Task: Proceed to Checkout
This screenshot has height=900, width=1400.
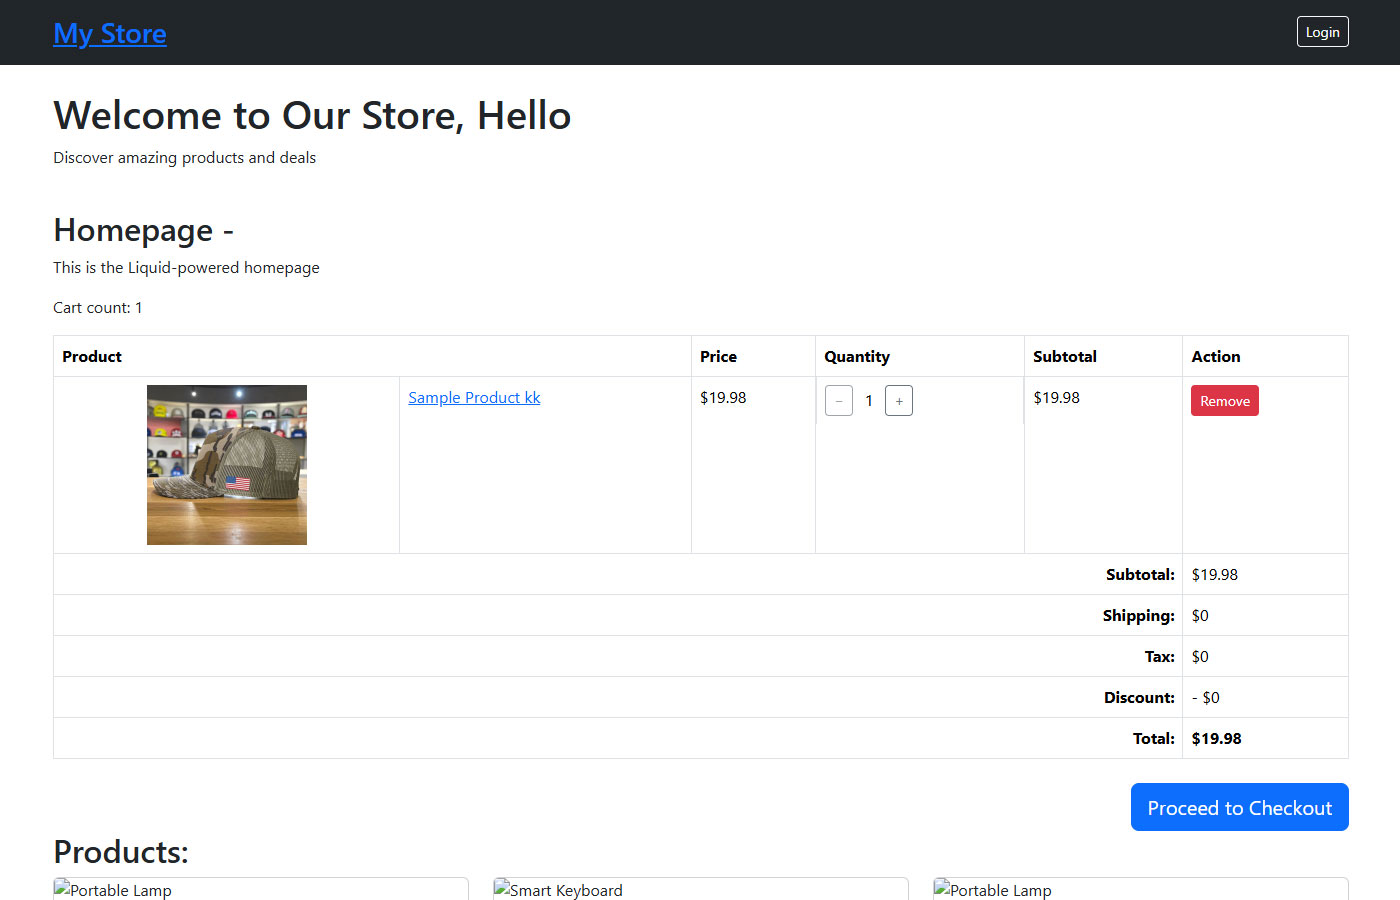Action: [x=1239, y=807]
